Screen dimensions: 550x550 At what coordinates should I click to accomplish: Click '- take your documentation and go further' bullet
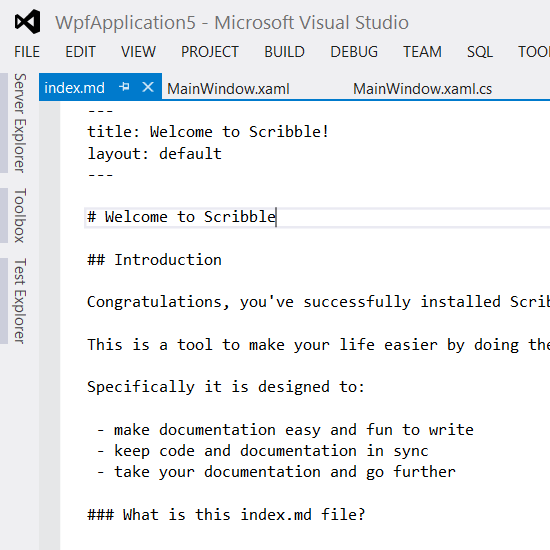[276, 472]
